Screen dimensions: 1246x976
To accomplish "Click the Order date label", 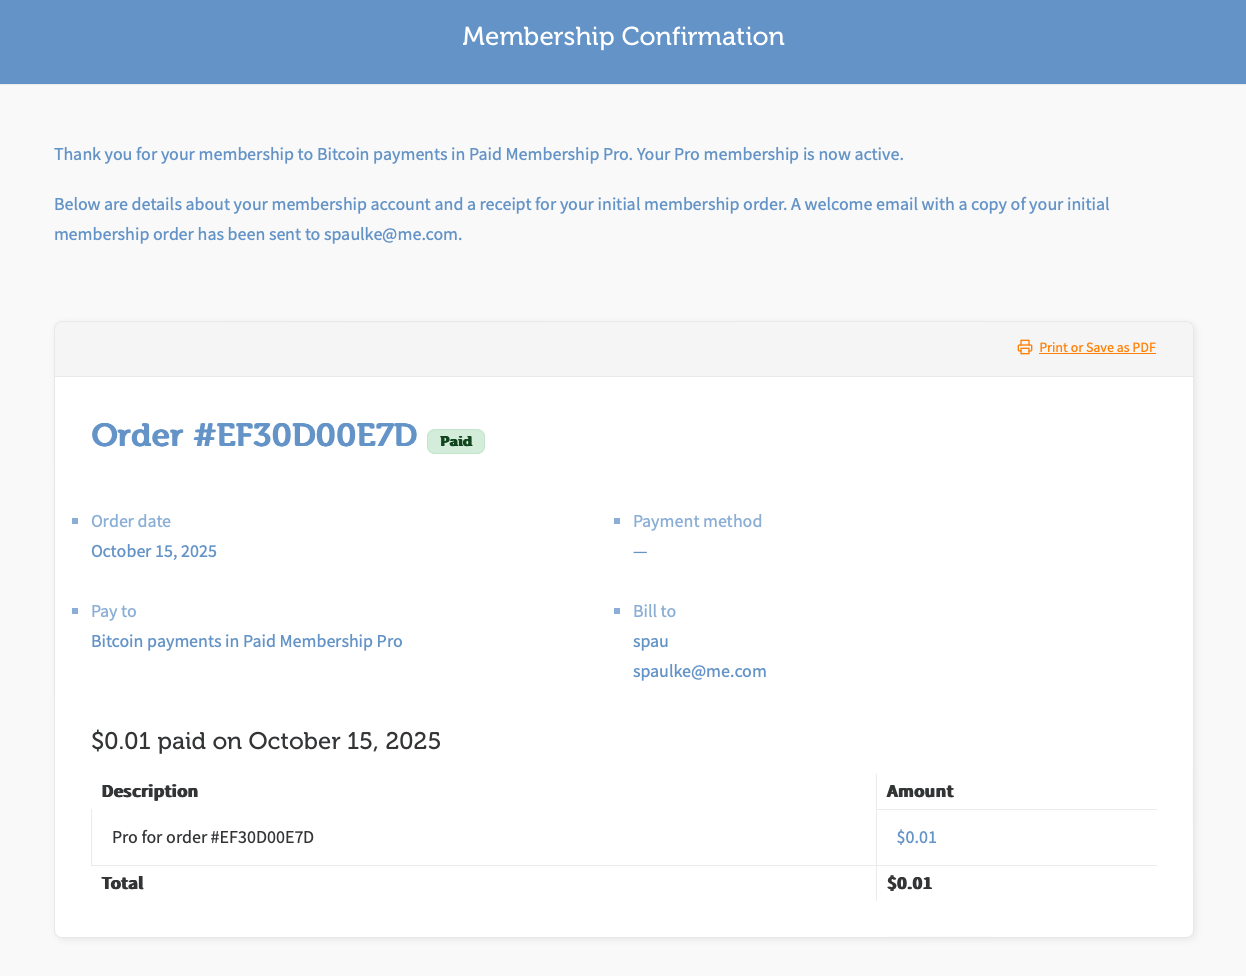I will click(131, 521).
